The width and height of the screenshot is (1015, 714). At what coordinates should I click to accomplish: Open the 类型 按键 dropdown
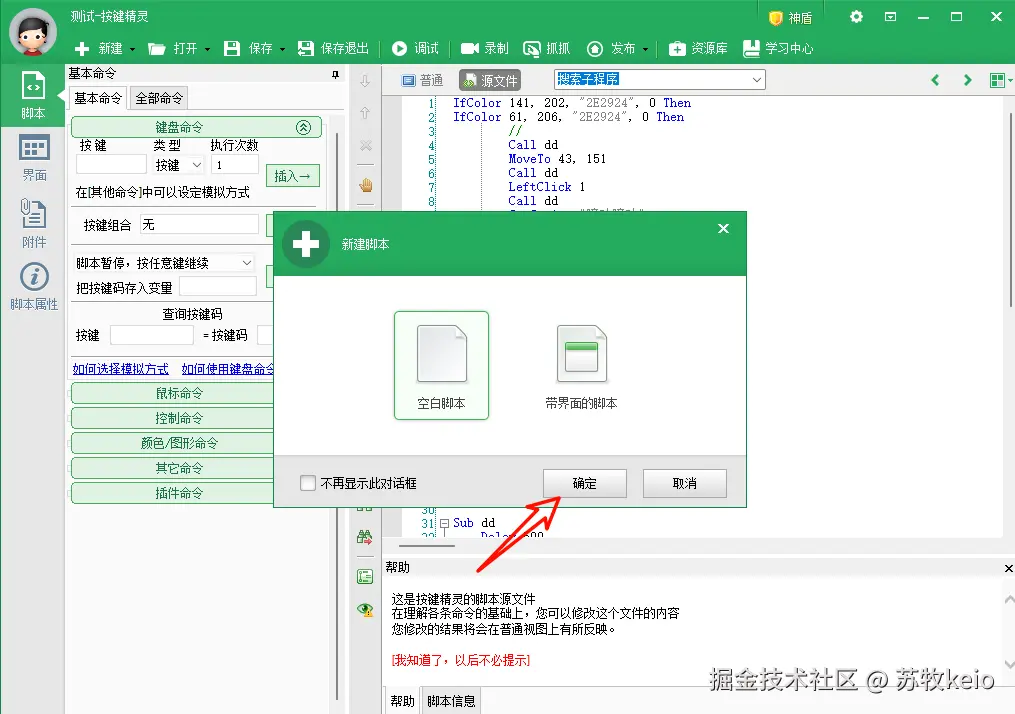[178, 165]
